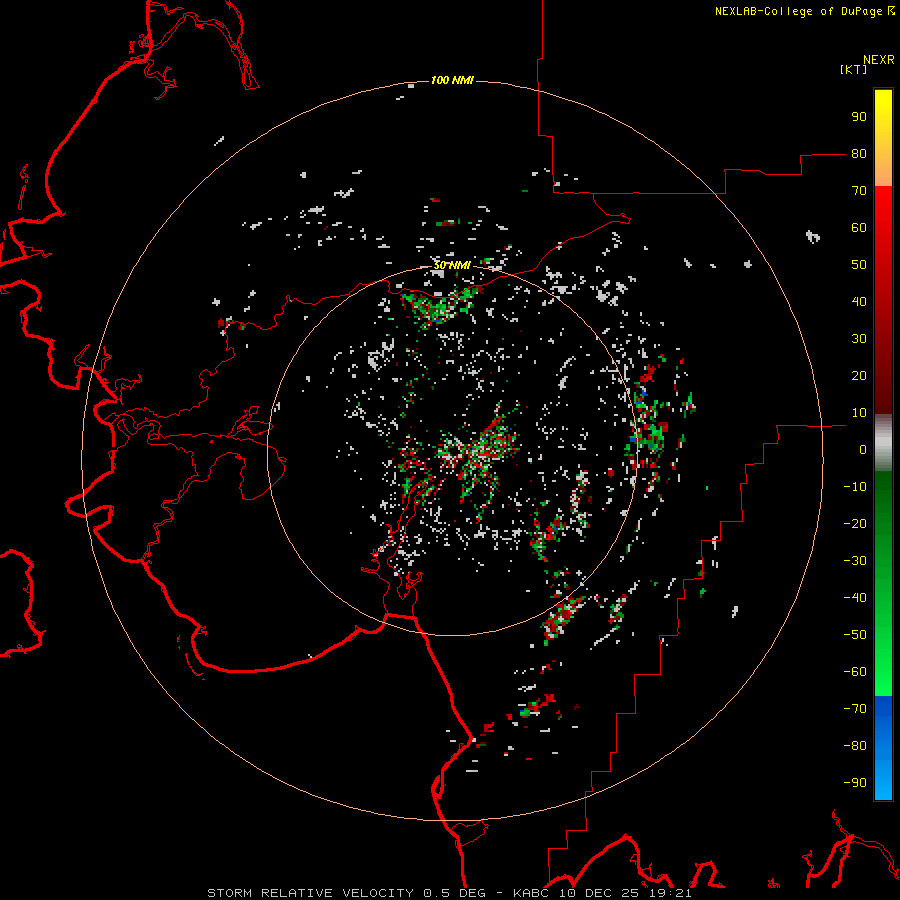Click the 10 knot scale label

[859, 413]
